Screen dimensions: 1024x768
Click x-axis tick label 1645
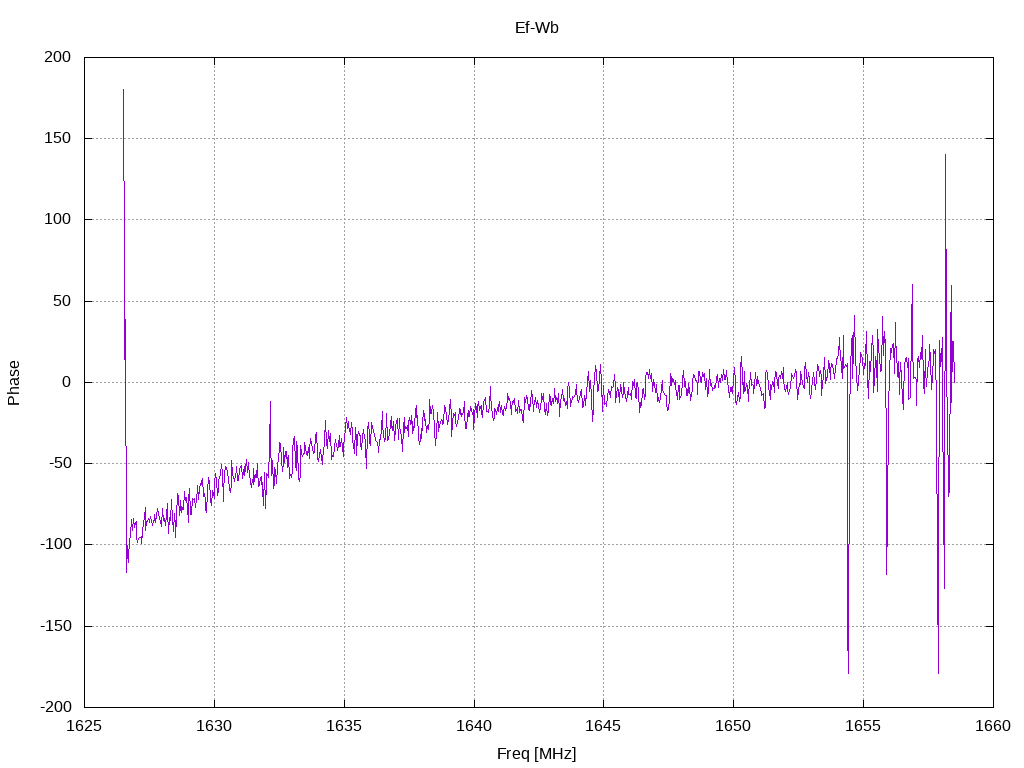pyautogui.click(x=603, y=726)
